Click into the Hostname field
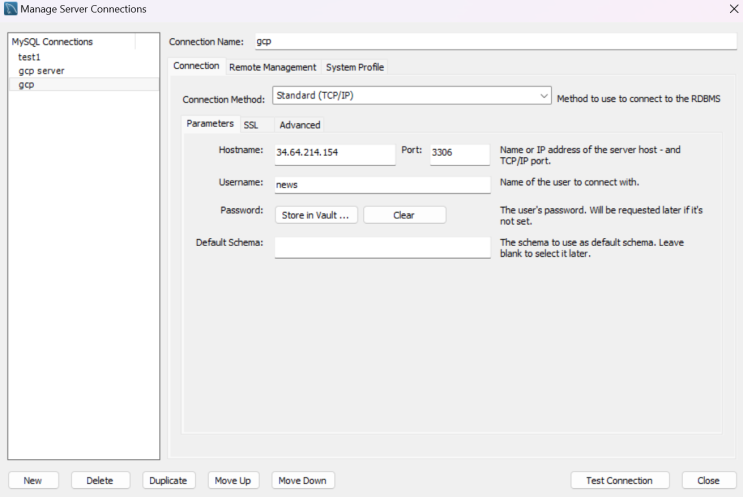The width and height of the screenshot is (743, 497). click(x=335, y=154)
